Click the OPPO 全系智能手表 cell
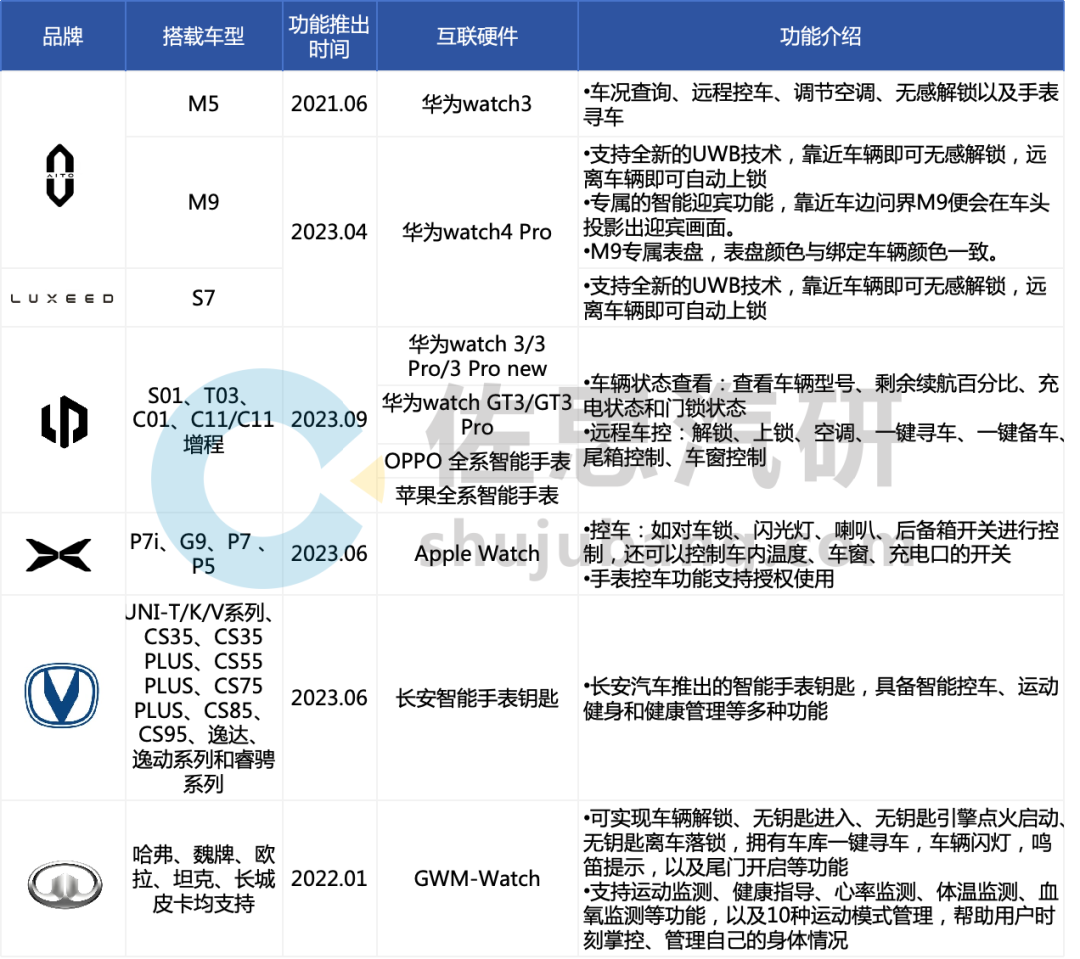Screen dimensions: 1080x959 click(x=477, y=462)
